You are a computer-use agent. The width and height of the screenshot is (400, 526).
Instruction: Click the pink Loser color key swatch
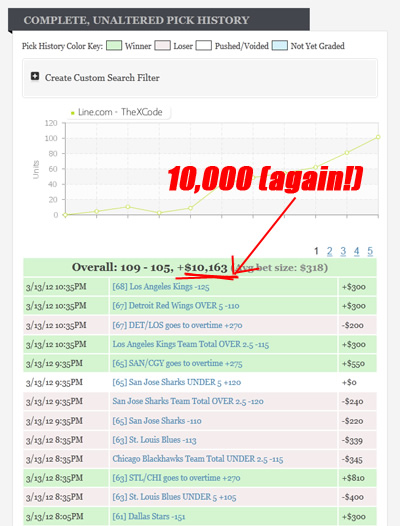[162, 46]
